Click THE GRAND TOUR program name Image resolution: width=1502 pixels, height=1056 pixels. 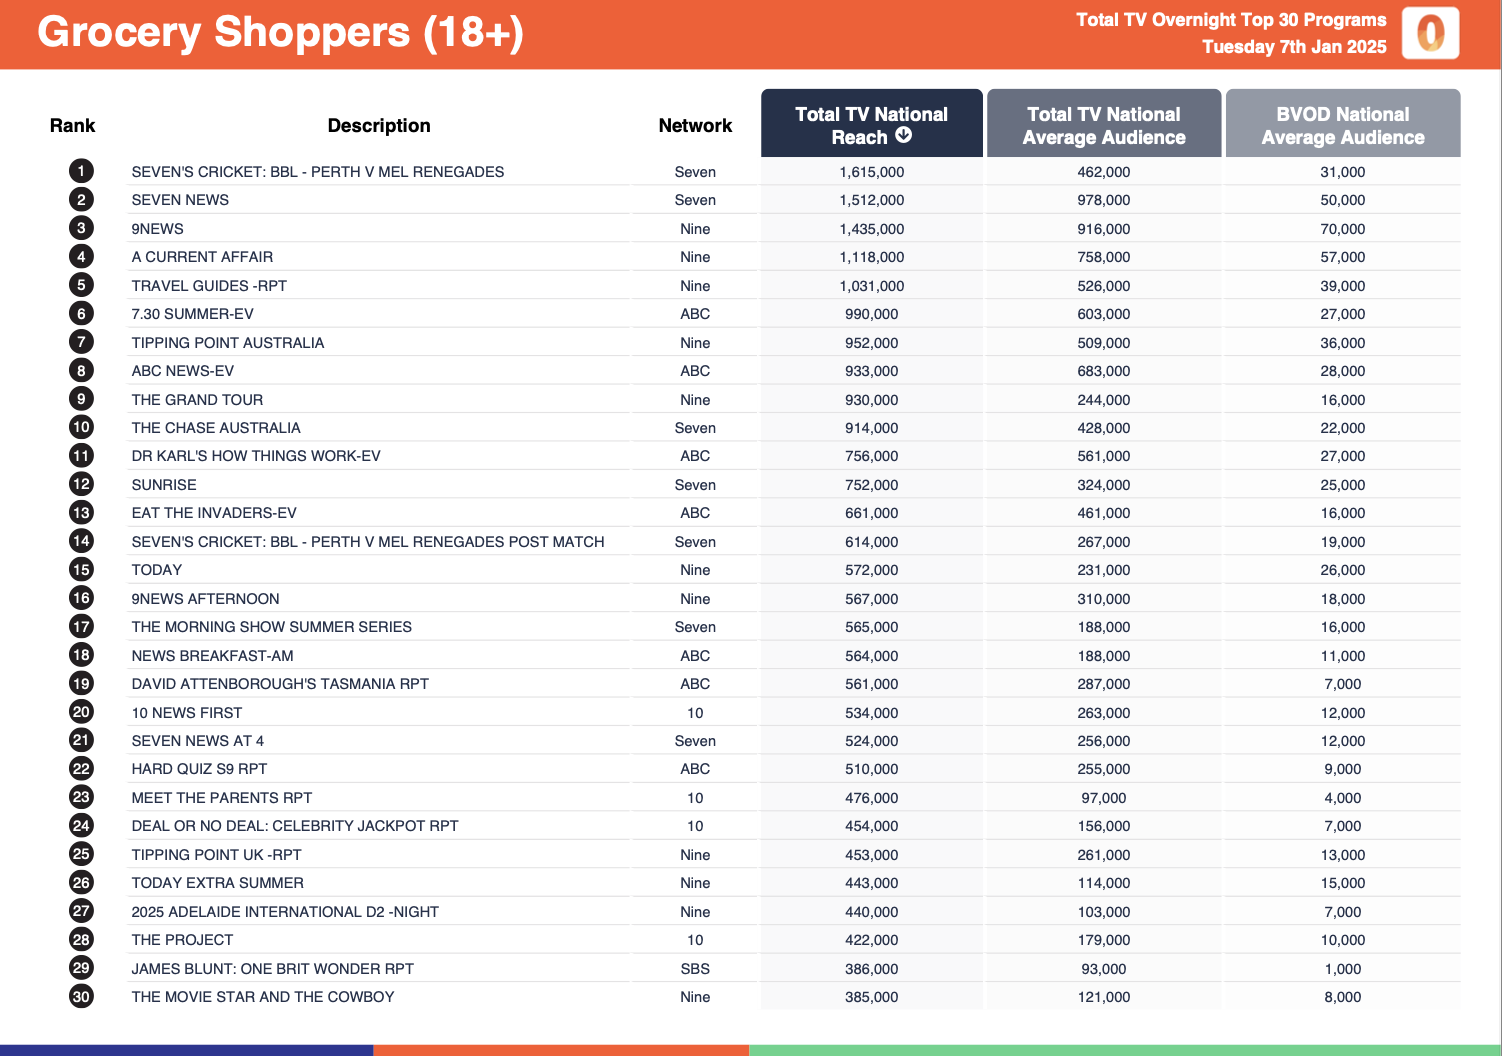pos(197,400)
